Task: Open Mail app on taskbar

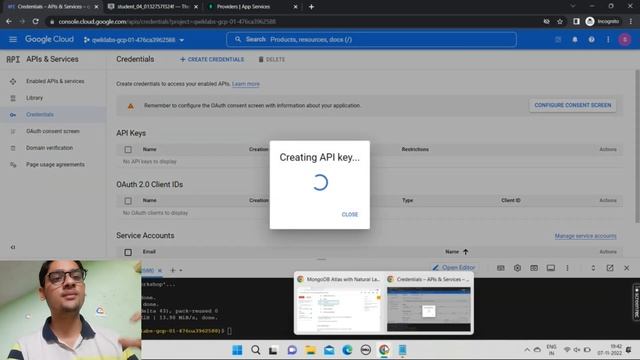Action: coord(329,350)
